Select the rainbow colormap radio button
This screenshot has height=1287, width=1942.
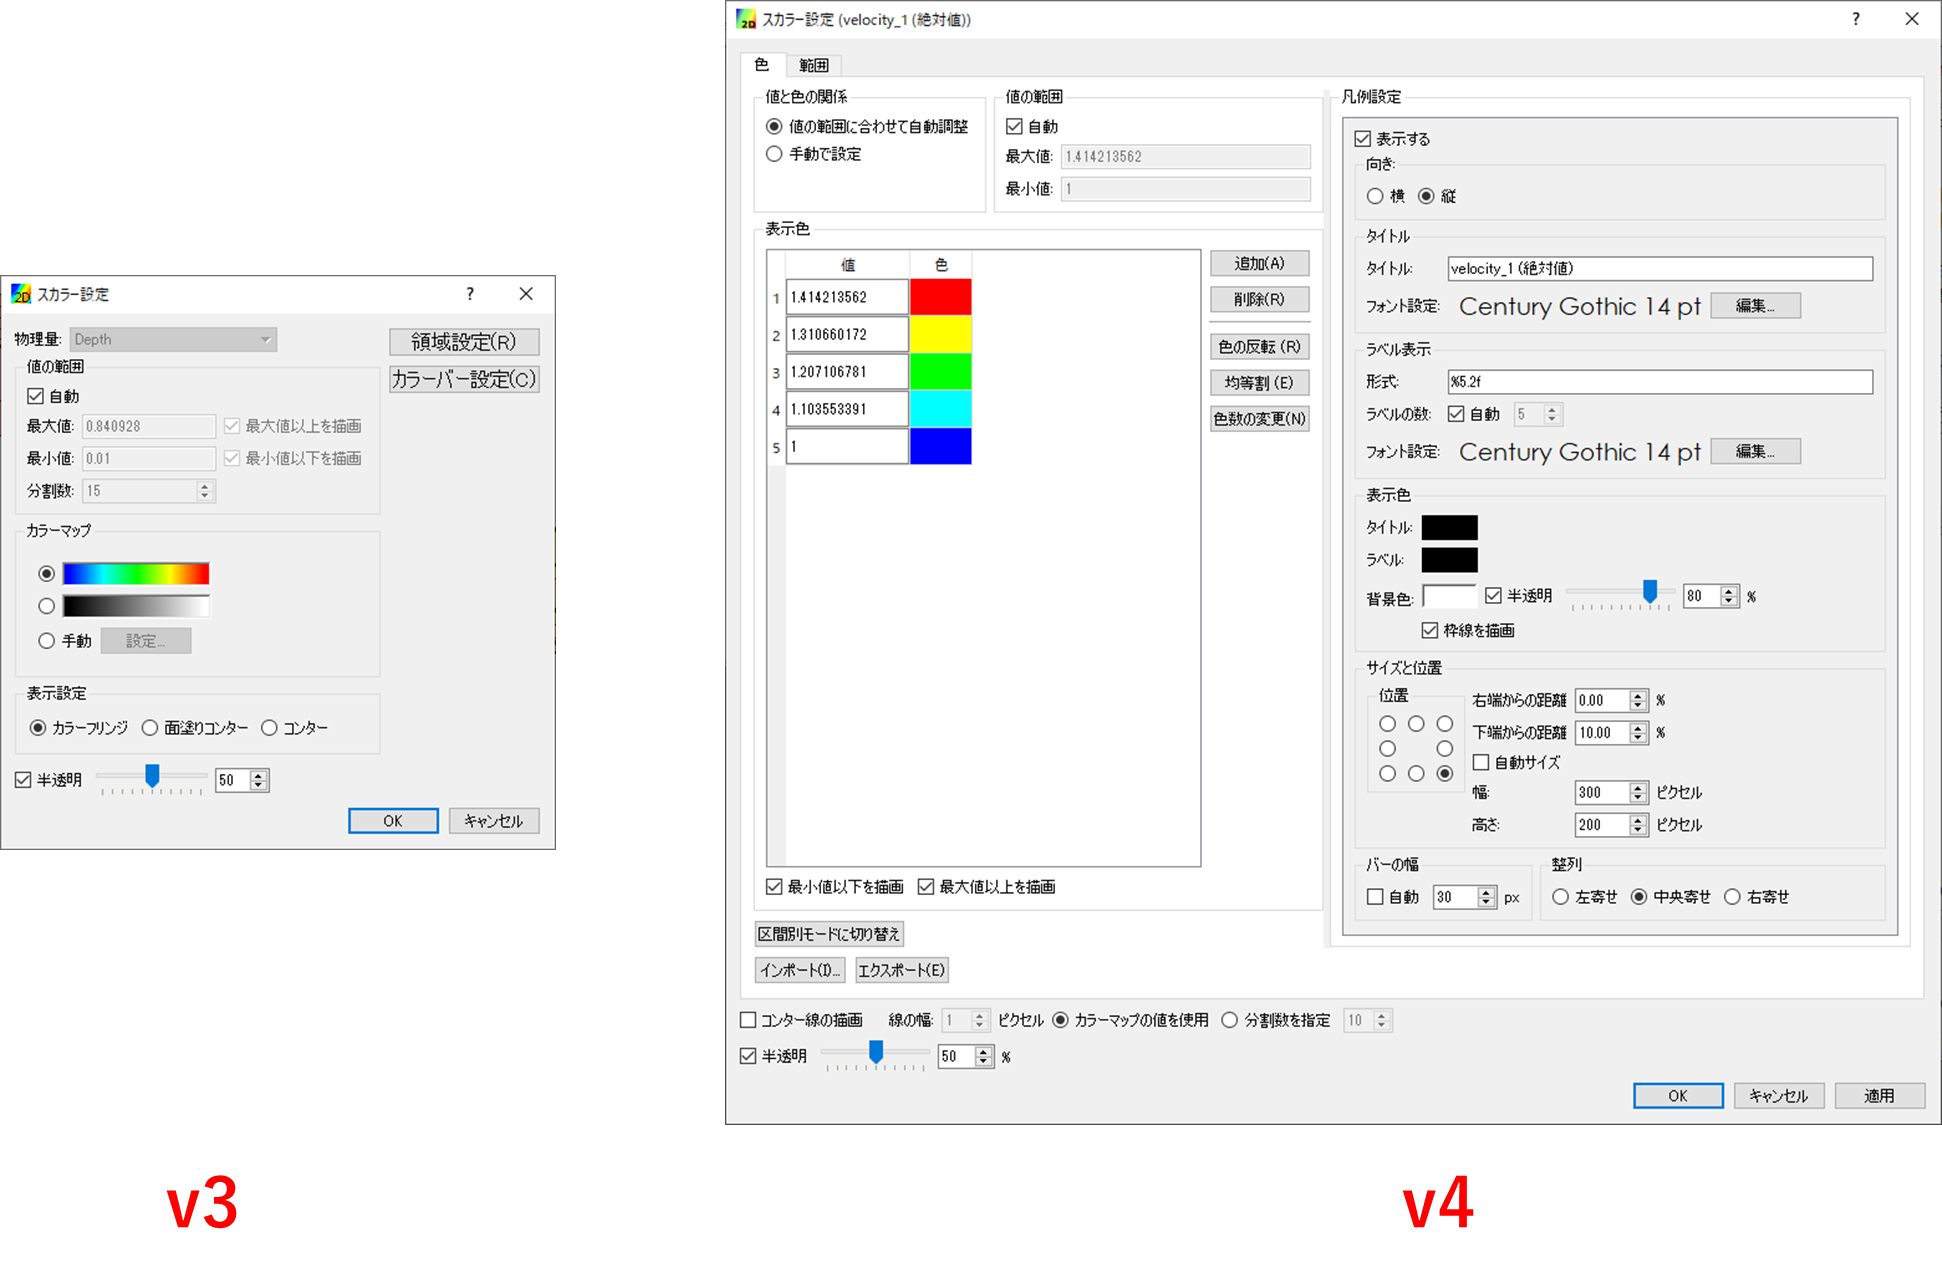[x=46, y=574]
